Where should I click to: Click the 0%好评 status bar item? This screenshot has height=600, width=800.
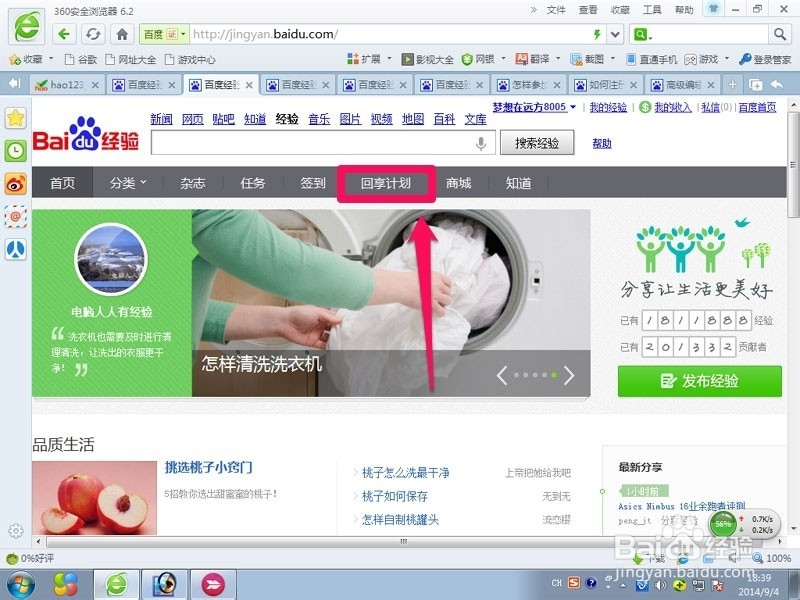tap(30, 558)
